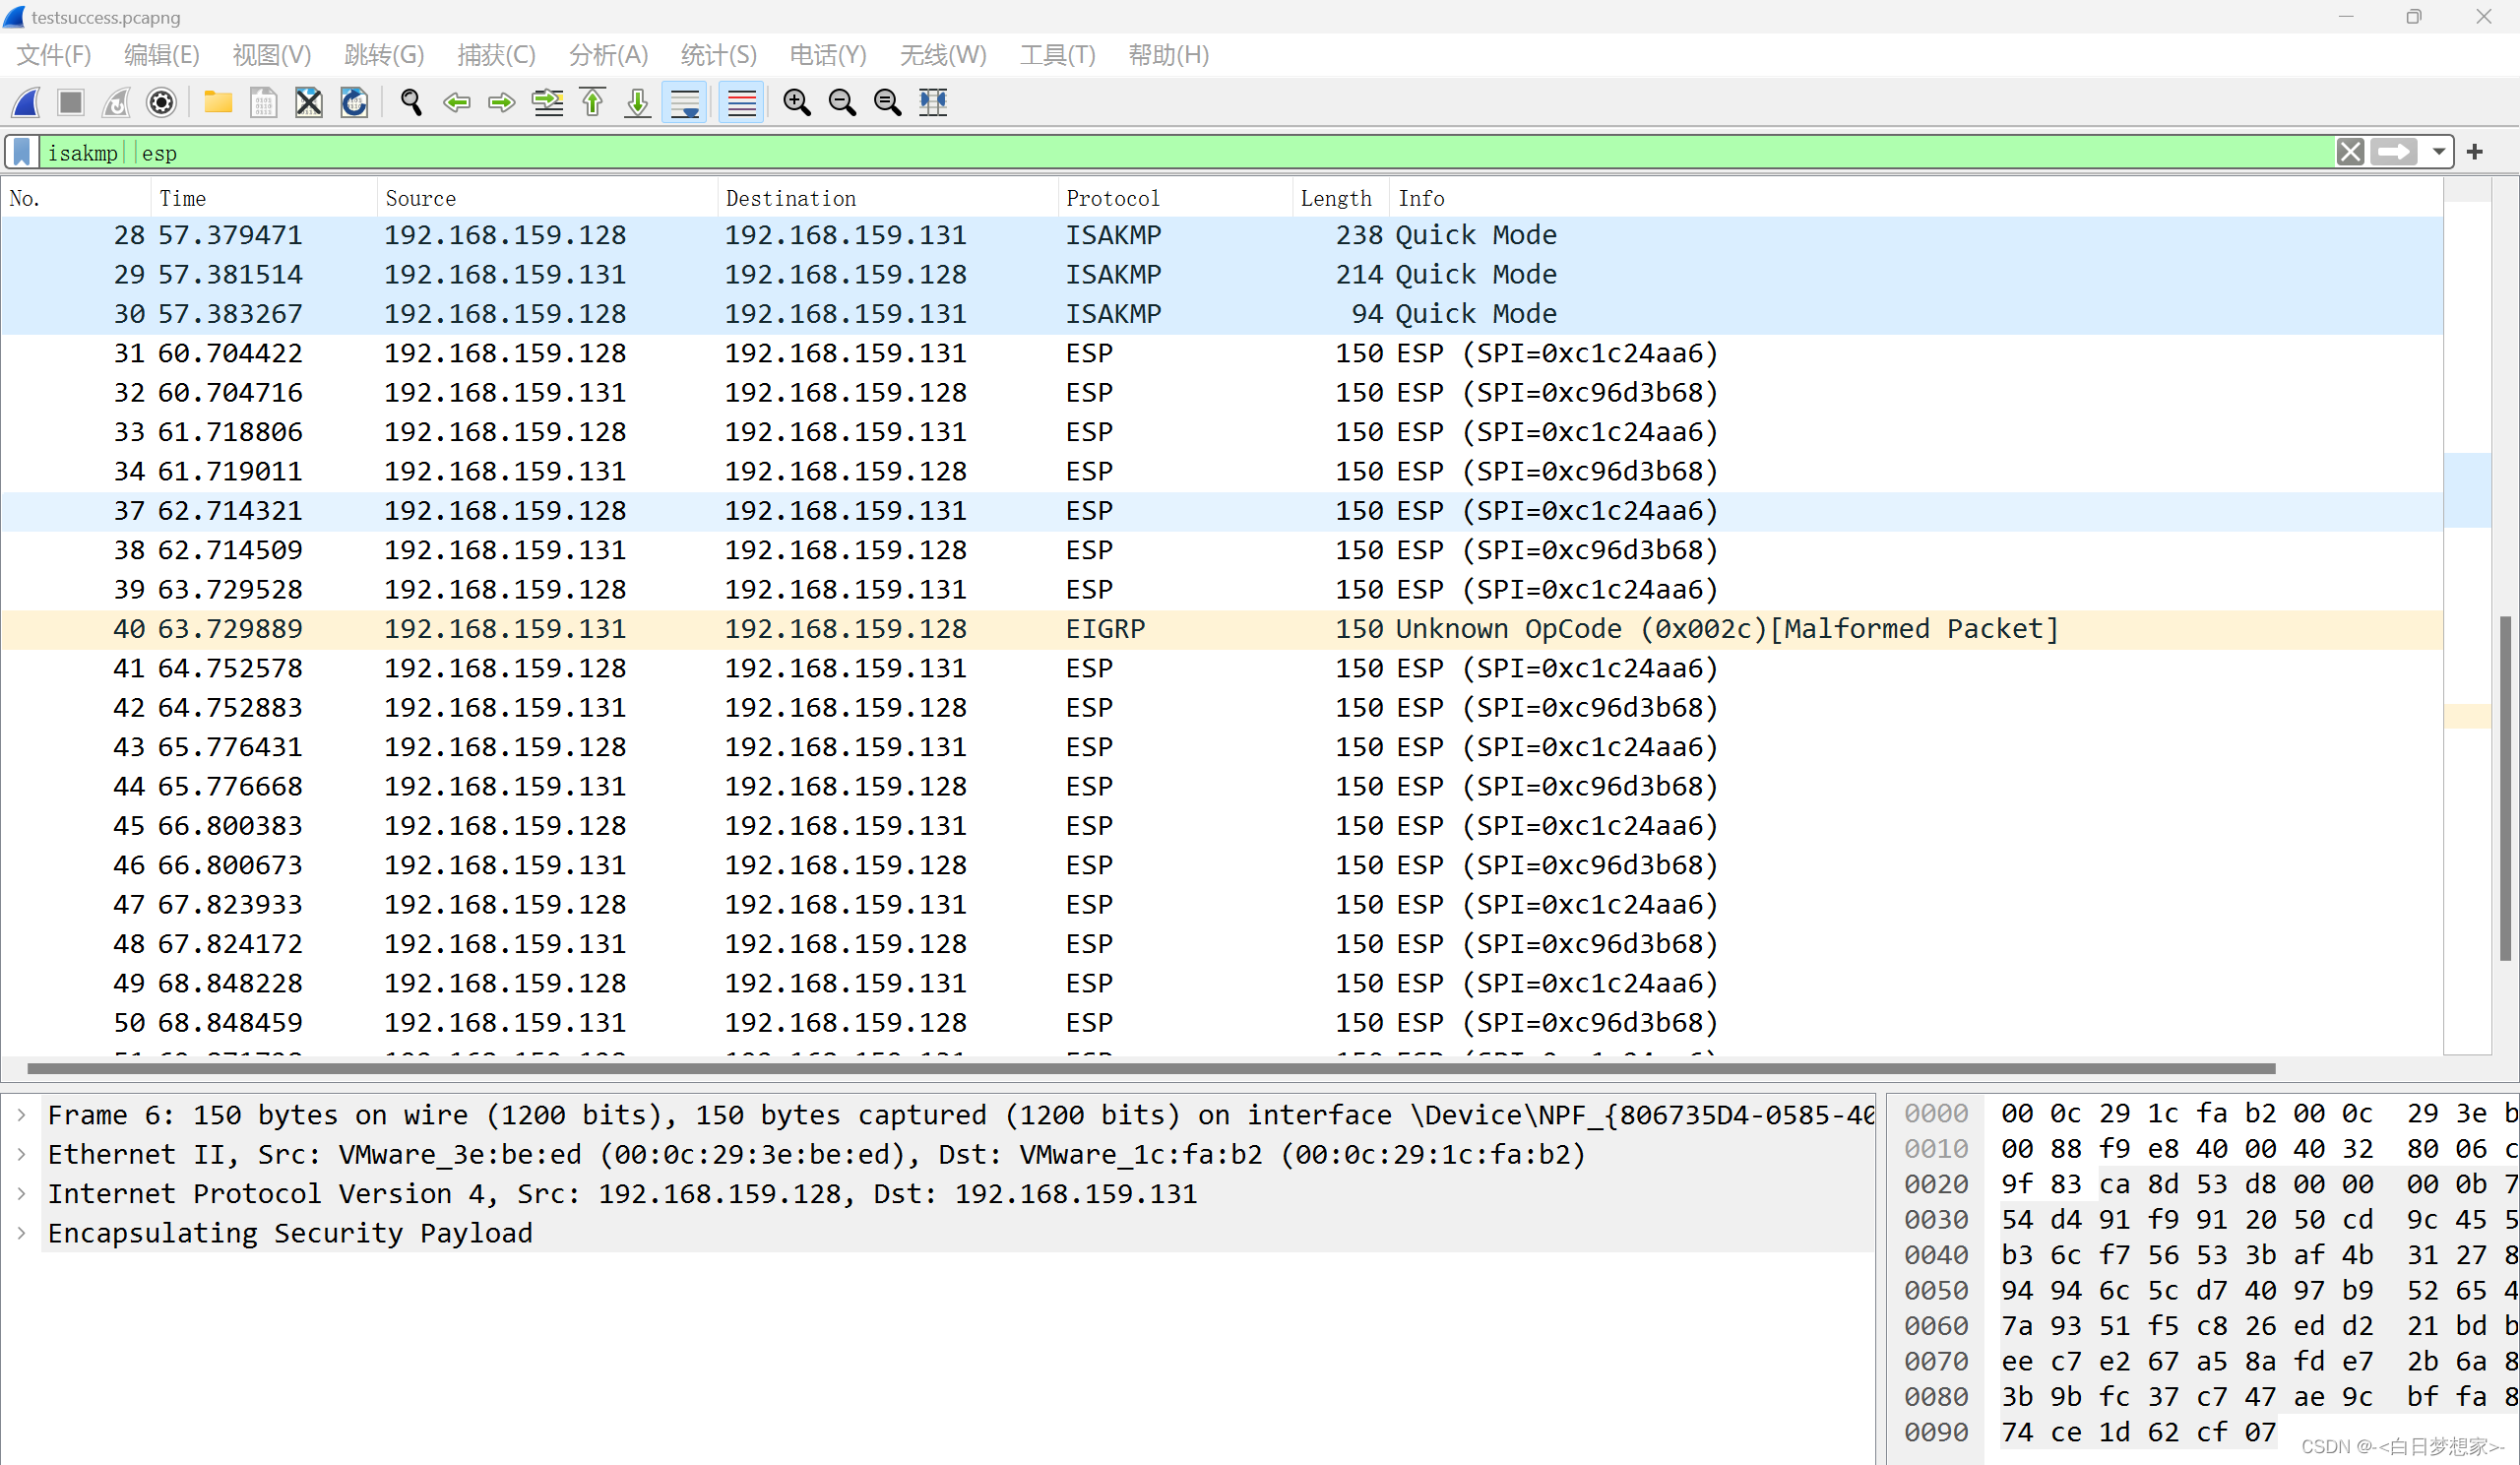Viewport: 2520px width, 1465px height.
Task: Open the 分析(A) menu
Action: coord(607,55)
